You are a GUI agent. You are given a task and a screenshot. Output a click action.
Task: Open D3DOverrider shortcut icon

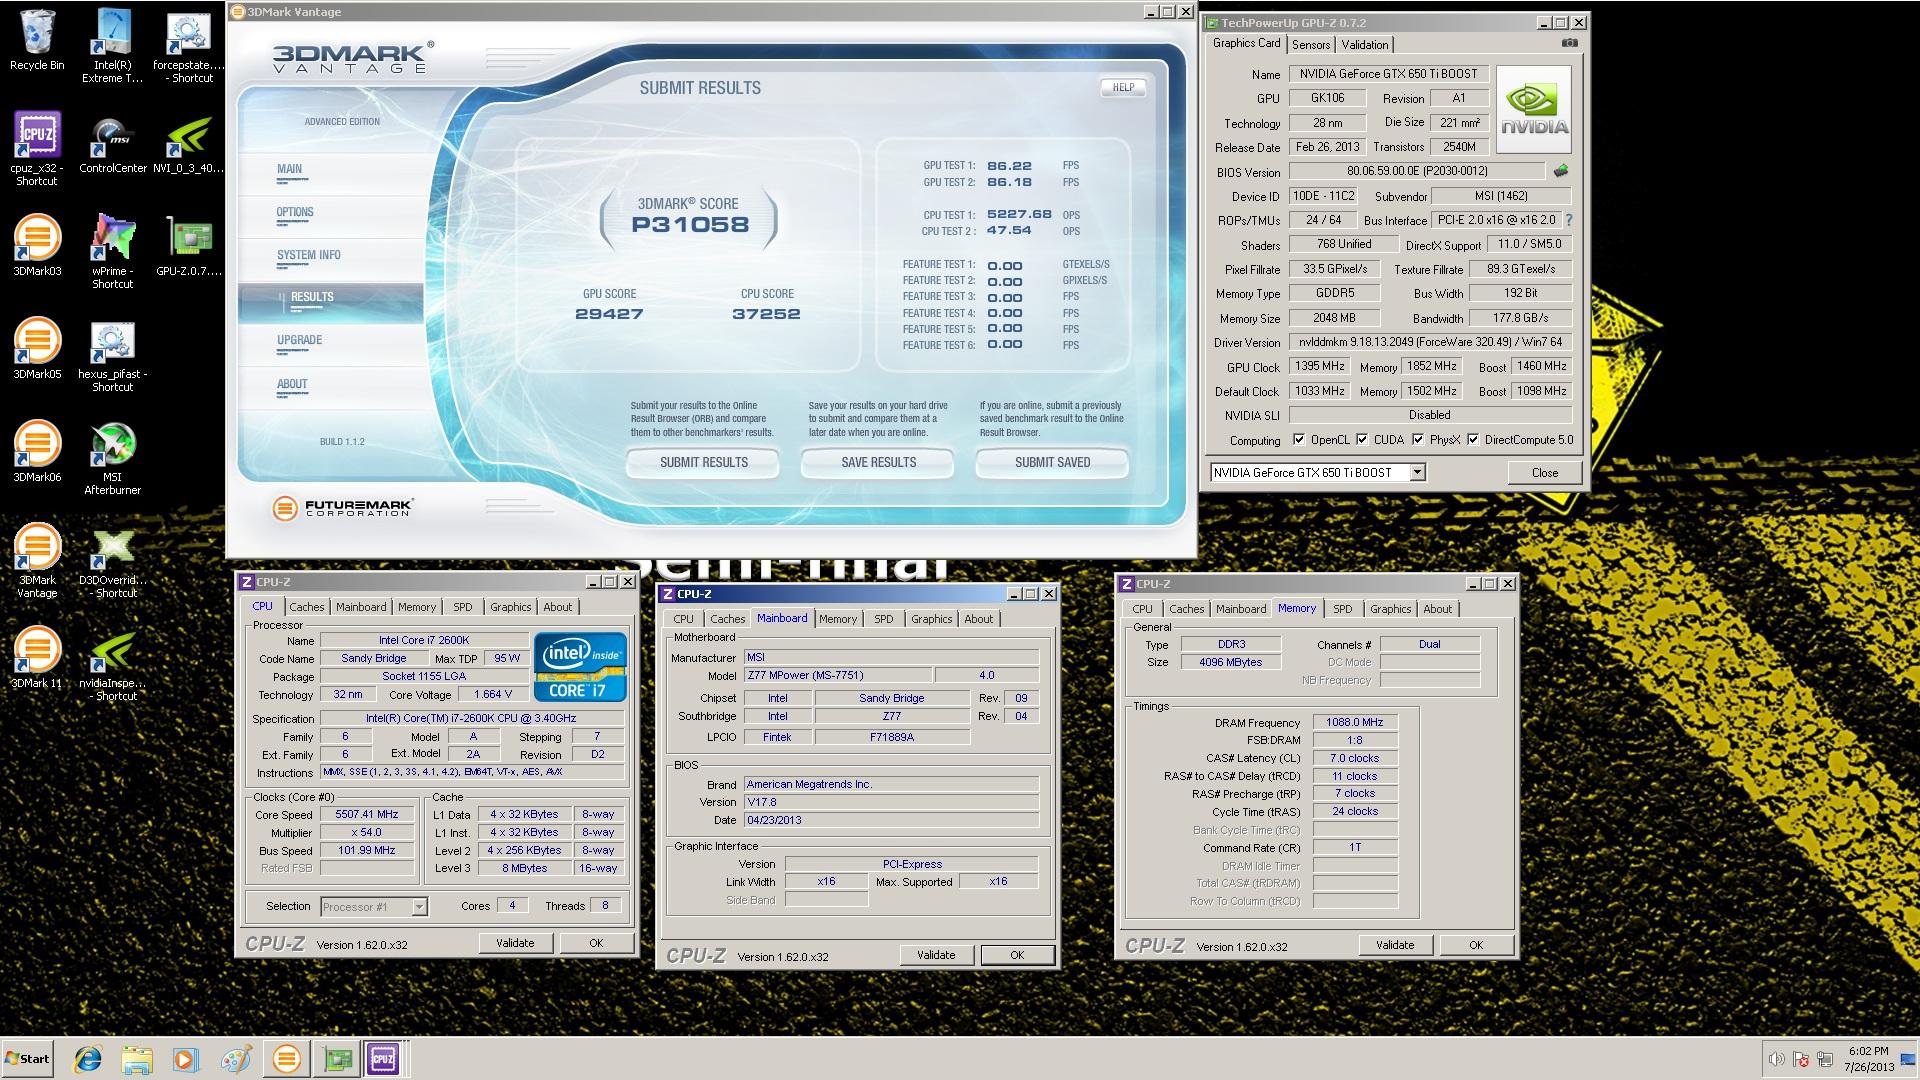coord(112,561)
